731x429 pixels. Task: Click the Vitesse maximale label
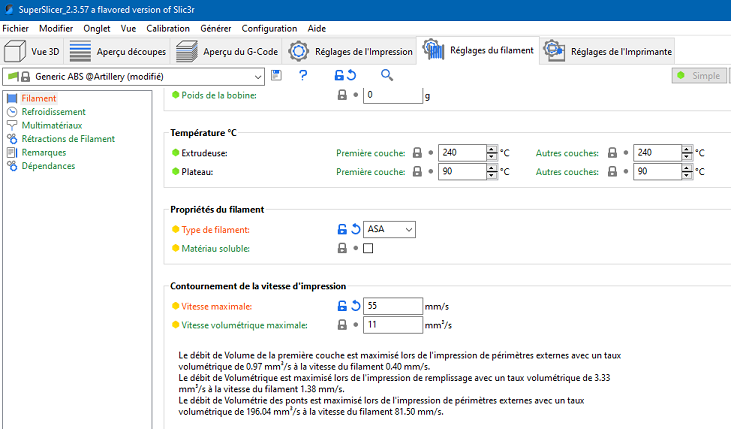(216, 306)
